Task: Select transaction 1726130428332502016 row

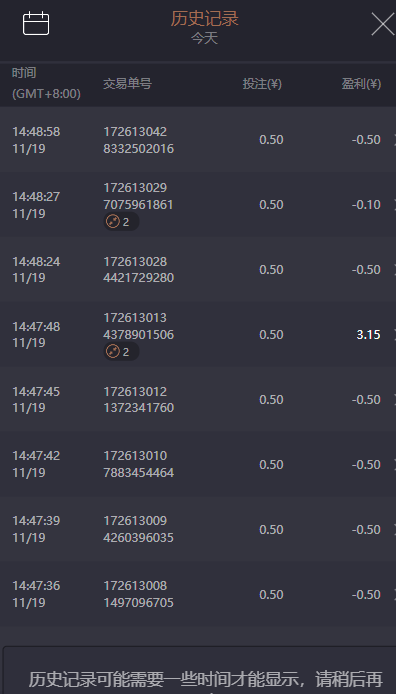Action: tap(198, 140)
